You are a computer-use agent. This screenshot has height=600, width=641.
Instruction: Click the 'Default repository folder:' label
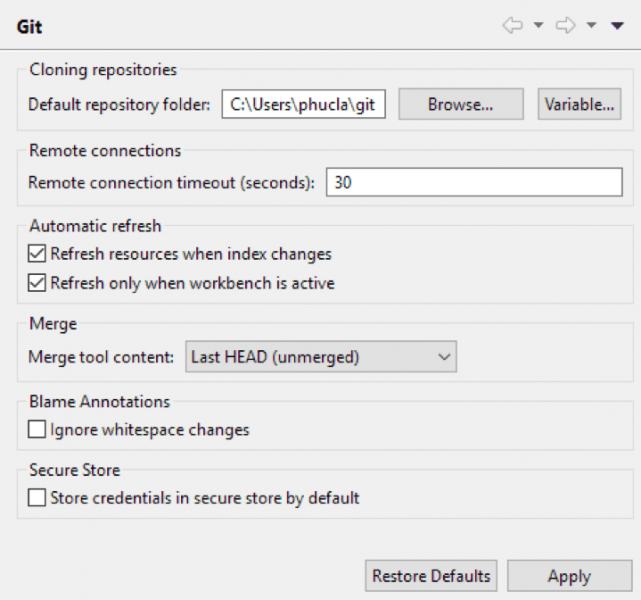pos(120,104)
